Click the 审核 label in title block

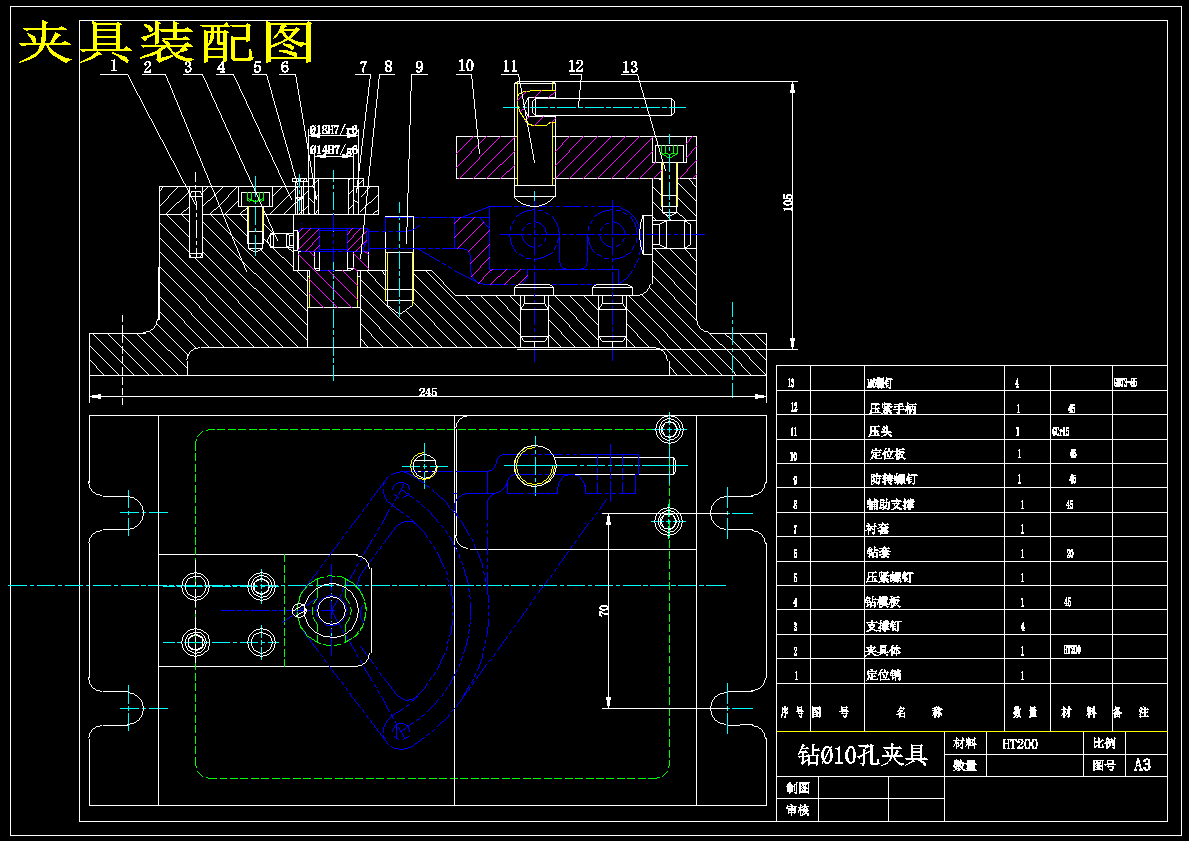[x=797, y=811]
